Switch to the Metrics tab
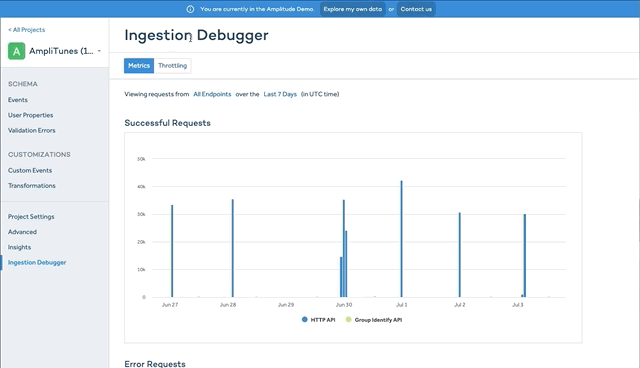 click(139, 66)
